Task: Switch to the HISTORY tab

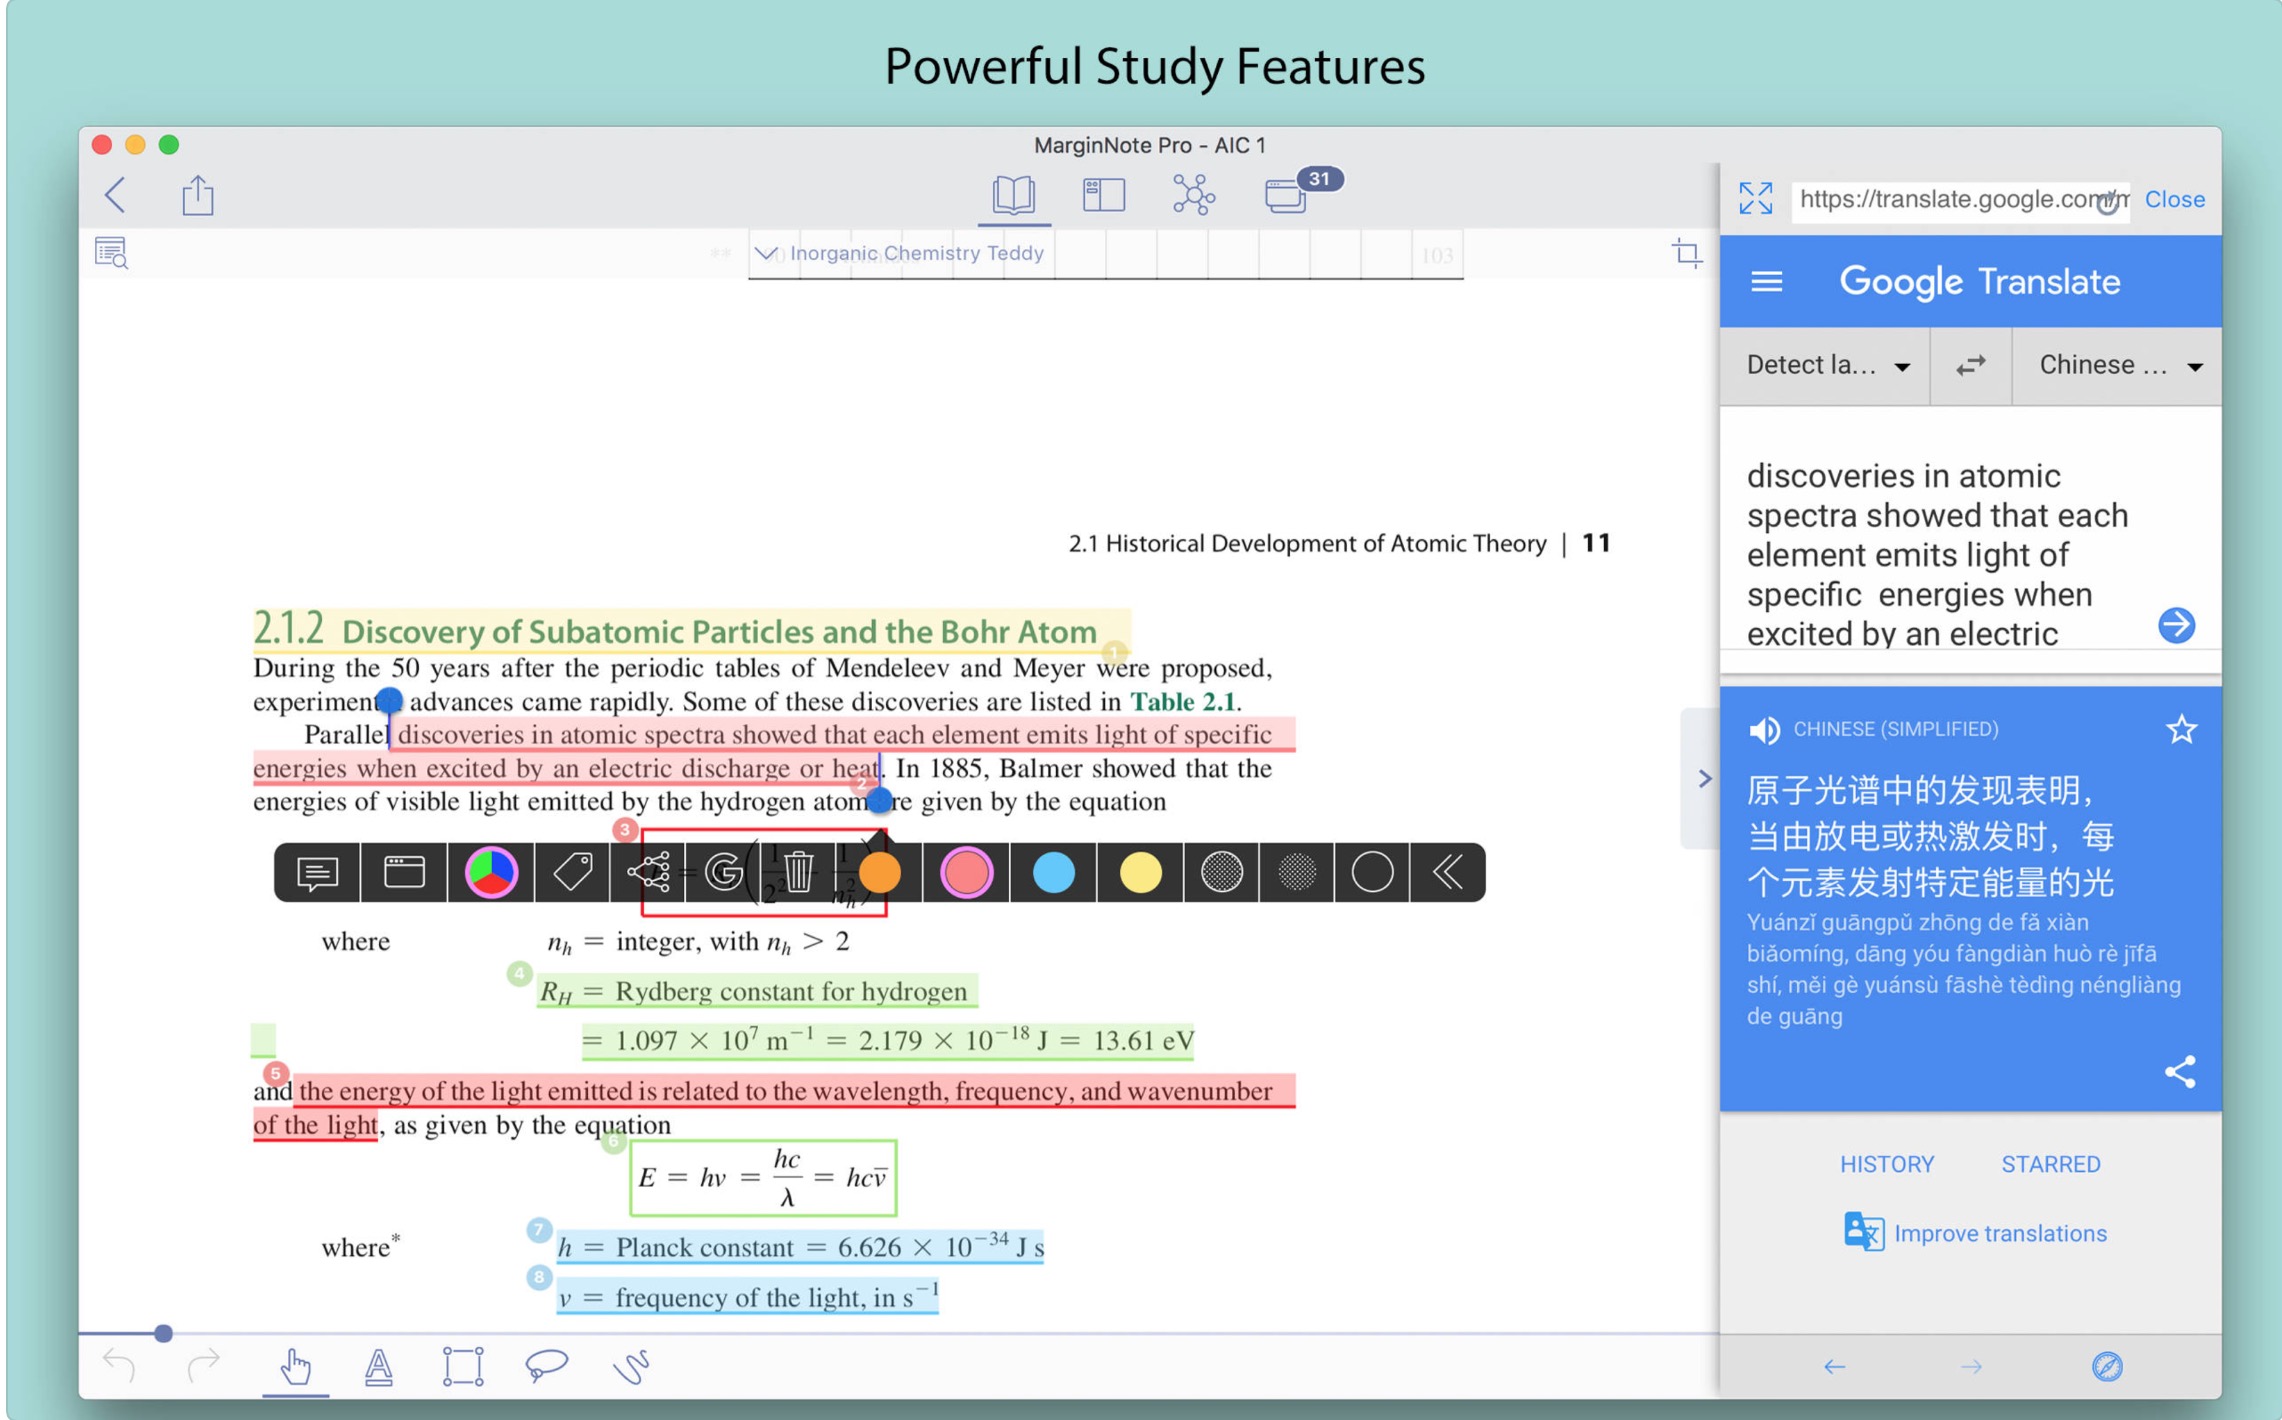Action: click(1887, 1164)
